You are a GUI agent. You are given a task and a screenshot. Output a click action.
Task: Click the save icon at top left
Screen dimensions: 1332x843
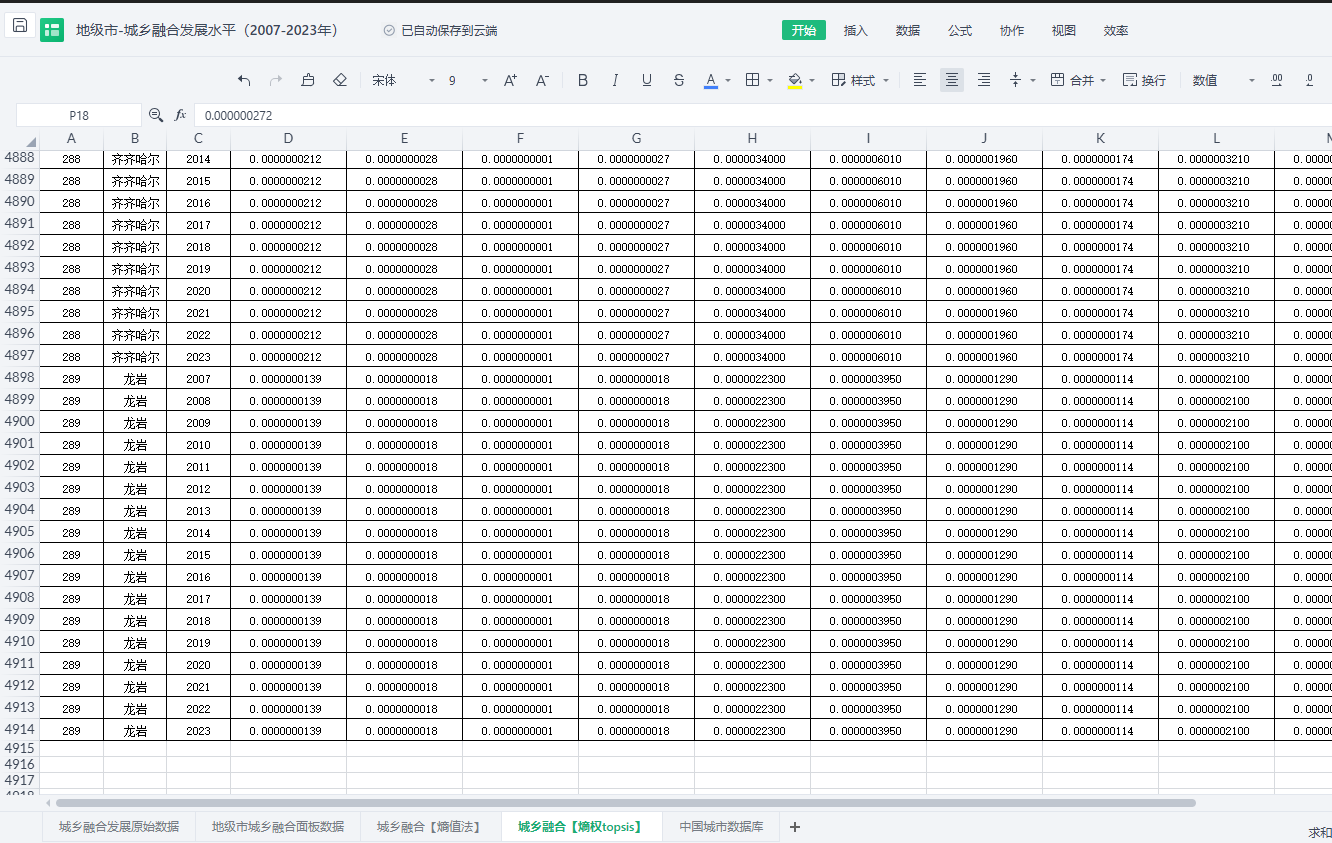coord(20,25)
